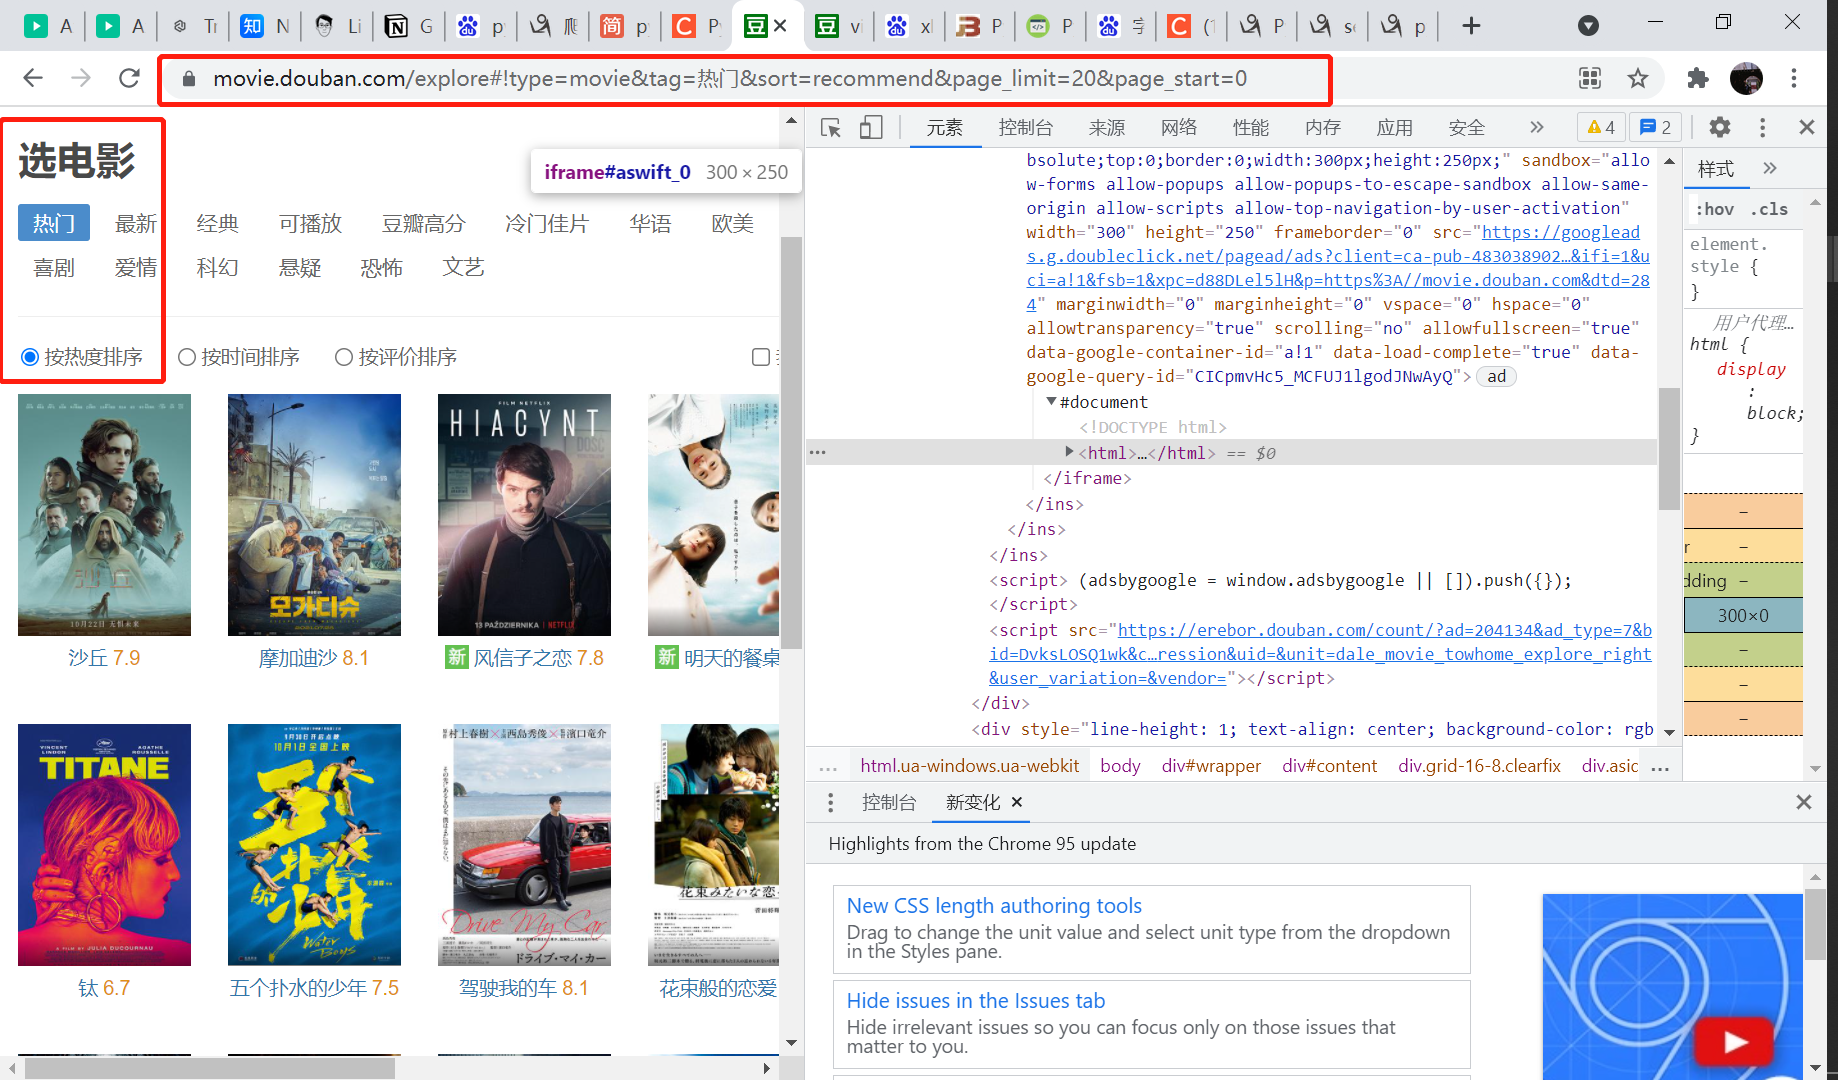1838x1080 pixels.
Task: Show the tab search dropdown
Action: 1588,26
